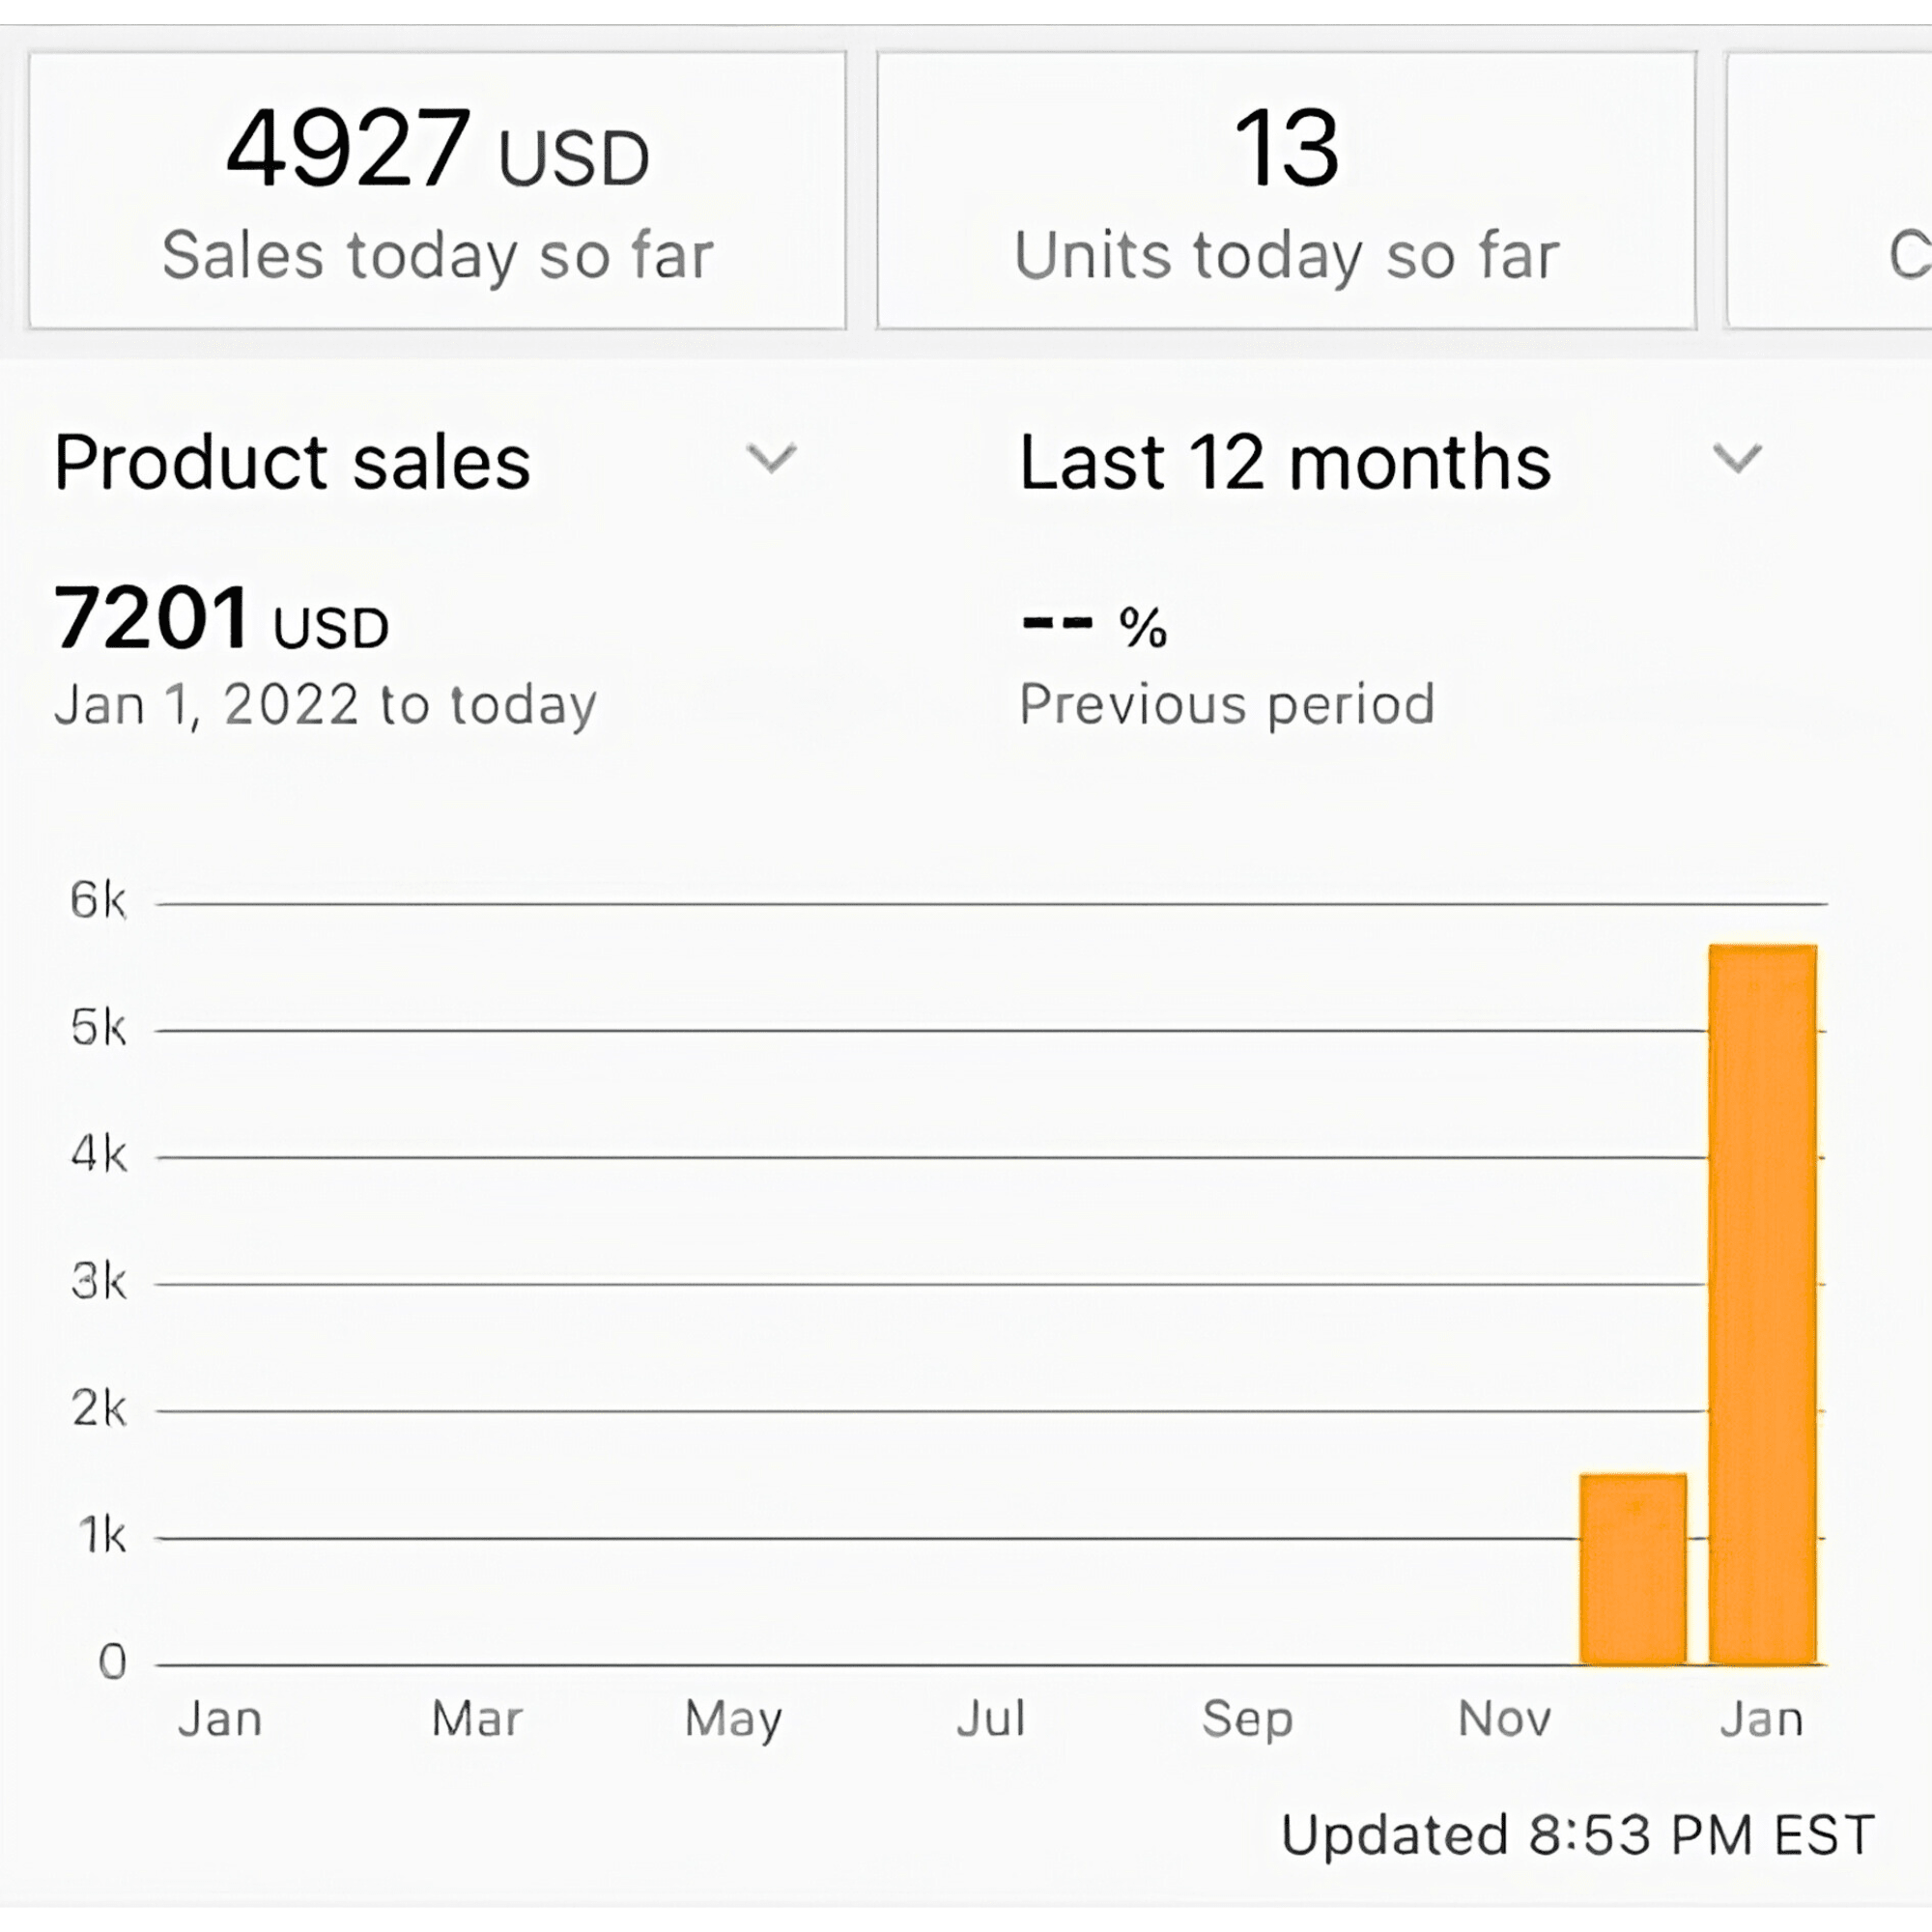Screen dimensions: 1932x1932
Task: Click the Nov label on chart axis
Action: coord(1504,1719)
